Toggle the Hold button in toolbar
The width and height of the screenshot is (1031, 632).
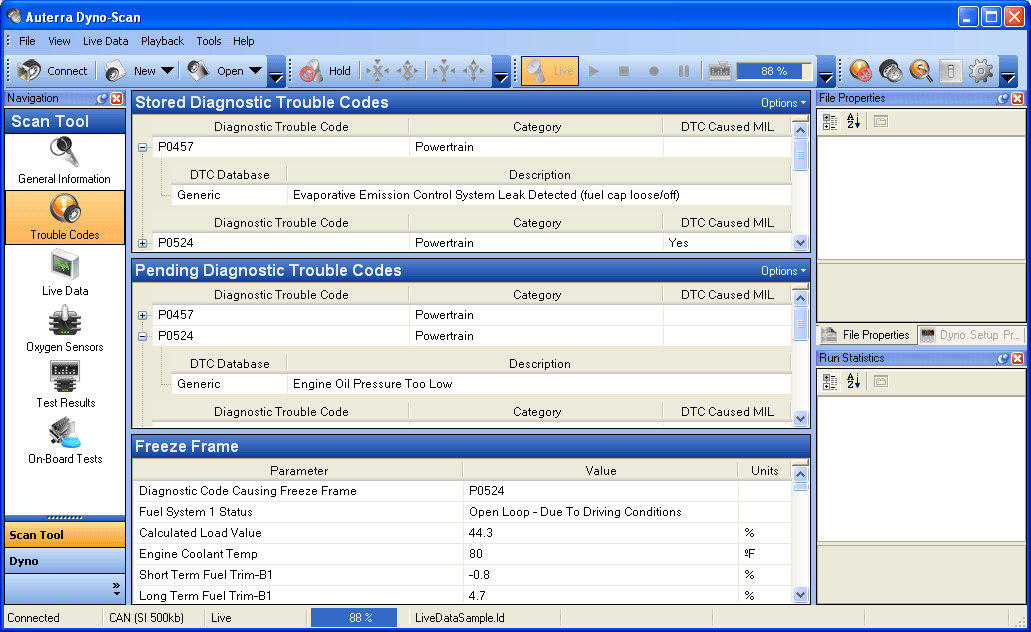coord(326,71)
